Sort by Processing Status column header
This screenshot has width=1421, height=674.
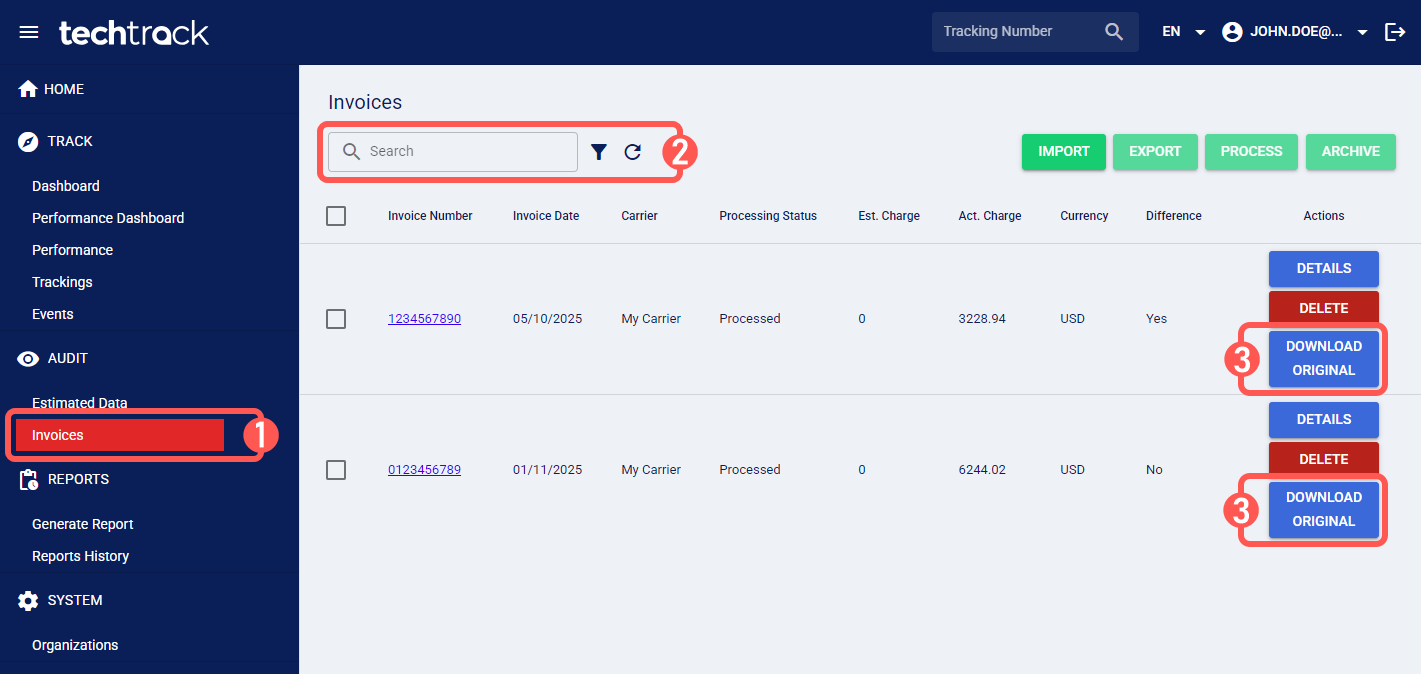768,216
